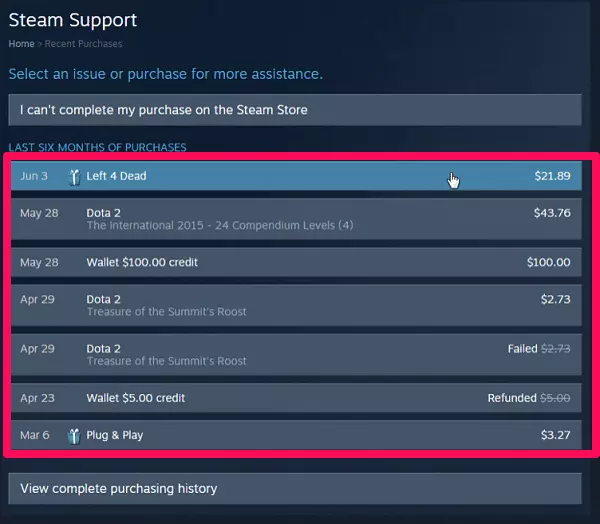This screenshot has height=524, width=600.
Task: Click The International 2015 Compendium subtitle
Action: coord(220,225)
